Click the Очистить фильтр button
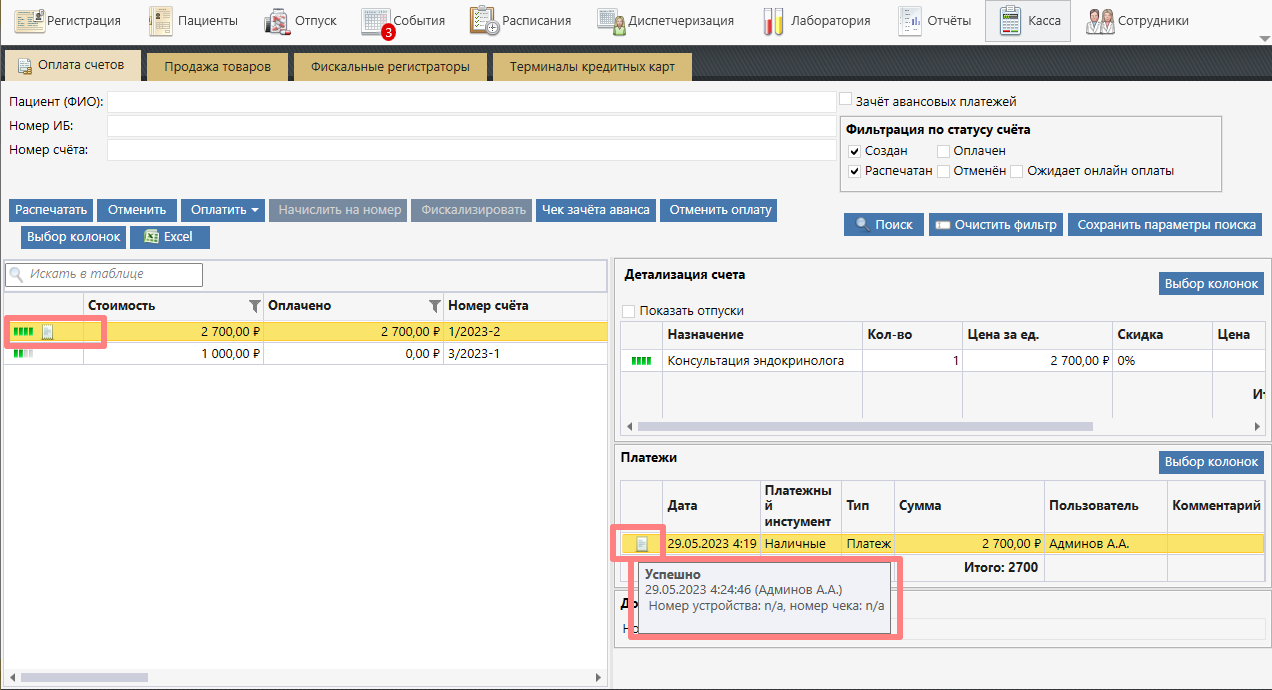 pyautogui.click(x=995, y=225)
